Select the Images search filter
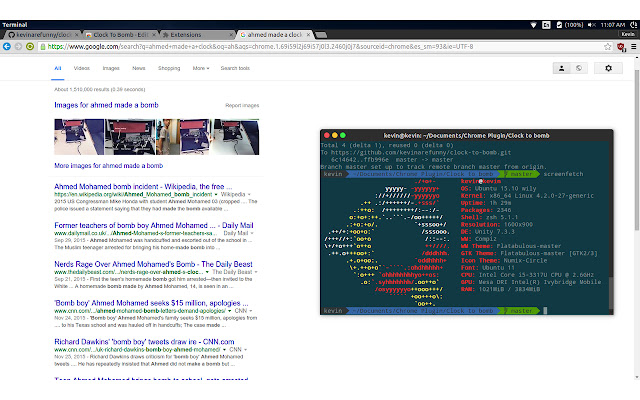The image size is (640, 400). (x=111, y=68)
